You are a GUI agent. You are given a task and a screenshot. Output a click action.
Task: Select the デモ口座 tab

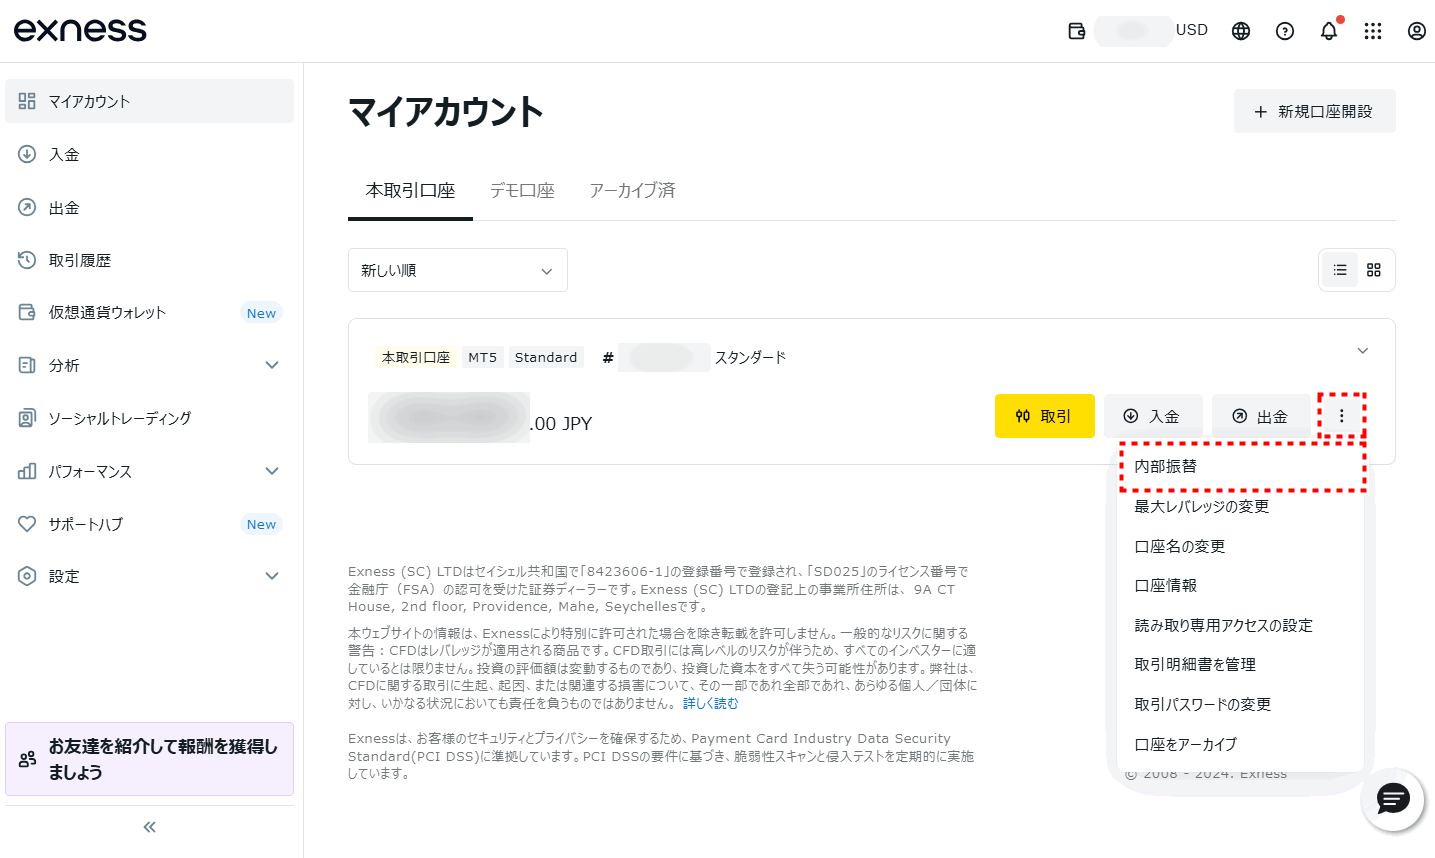522,190
